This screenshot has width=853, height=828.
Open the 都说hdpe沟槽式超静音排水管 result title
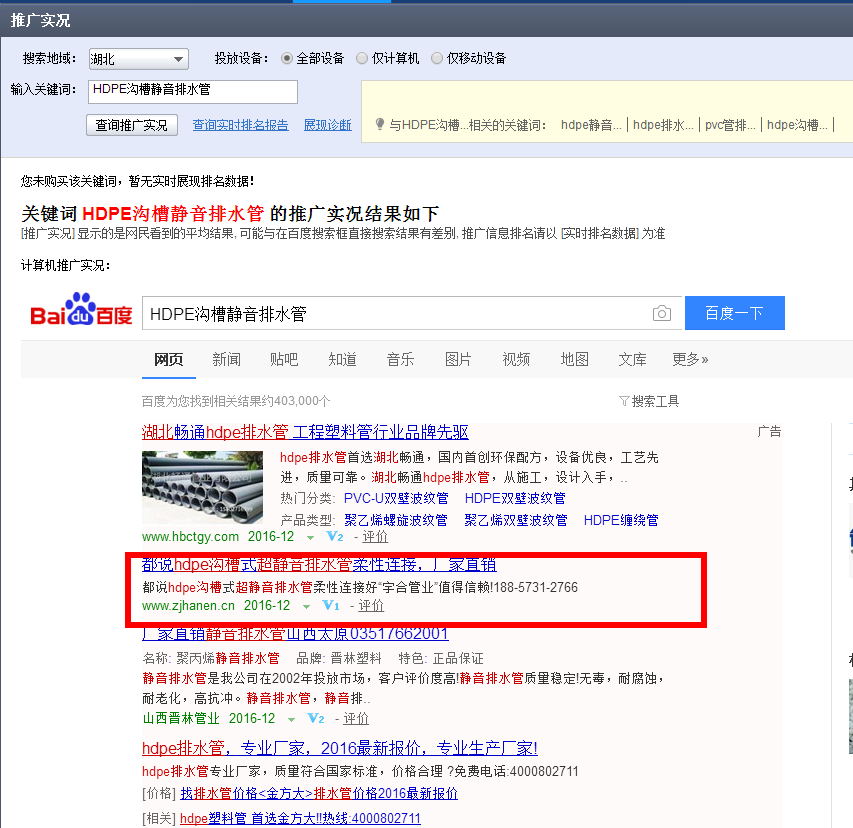point(319,565)
